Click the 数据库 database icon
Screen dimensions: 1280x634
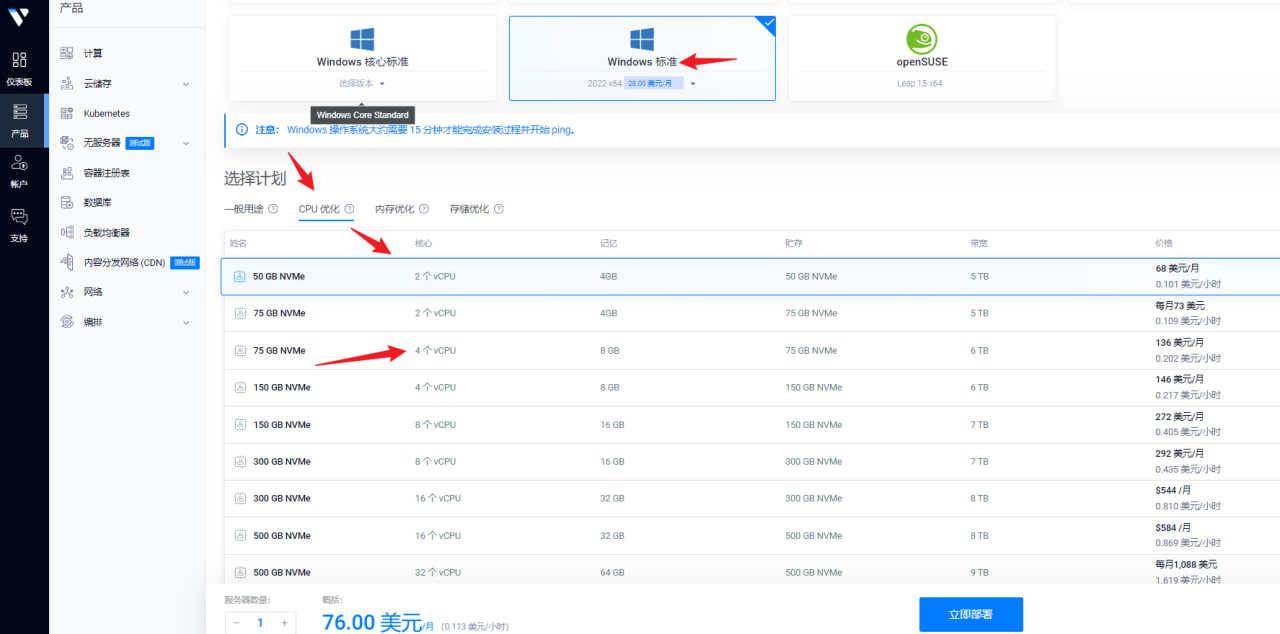tap(67, 202)
